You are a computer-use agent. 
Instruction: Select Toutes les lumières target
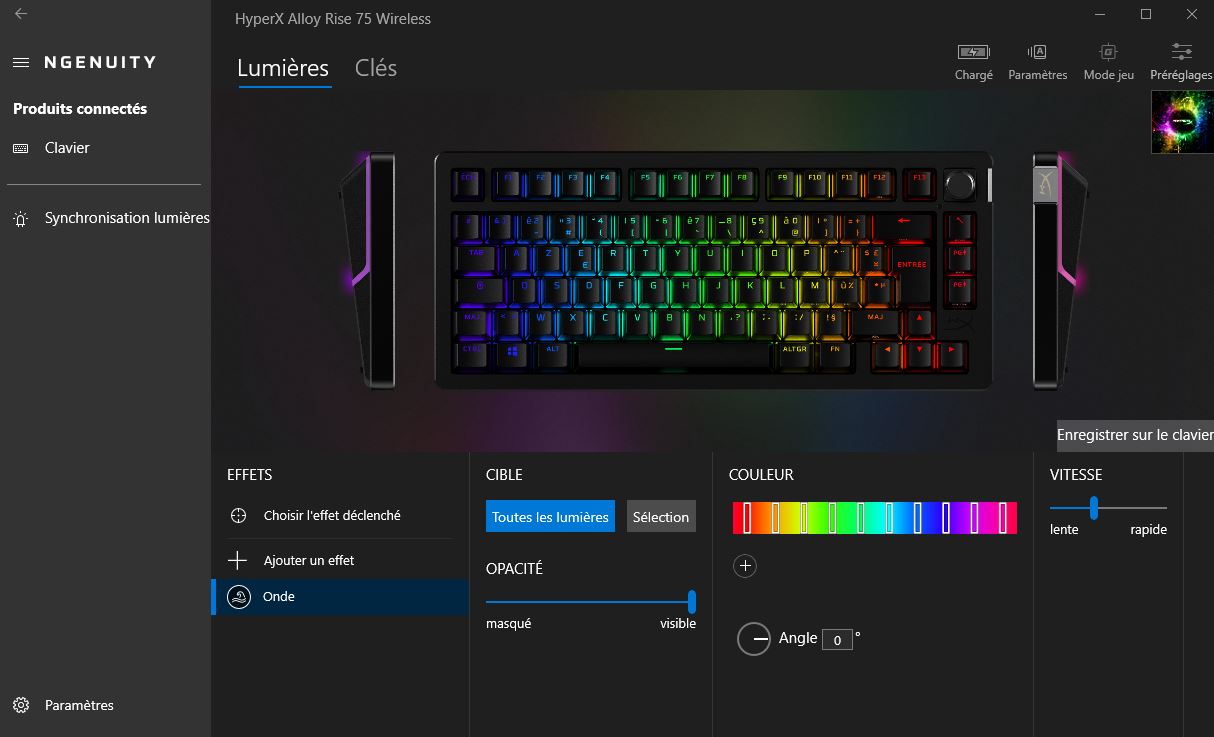[x=550, y=517]
